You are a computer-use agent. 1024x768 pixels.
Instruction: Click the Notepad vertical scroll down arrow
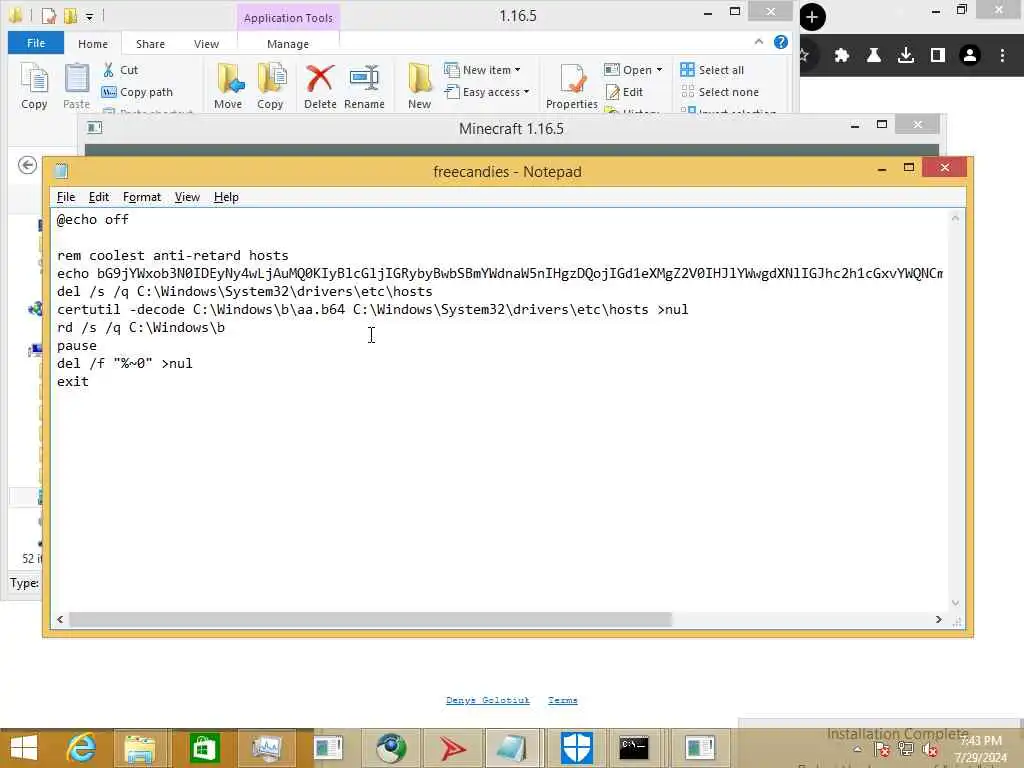[x=955, y=602]
